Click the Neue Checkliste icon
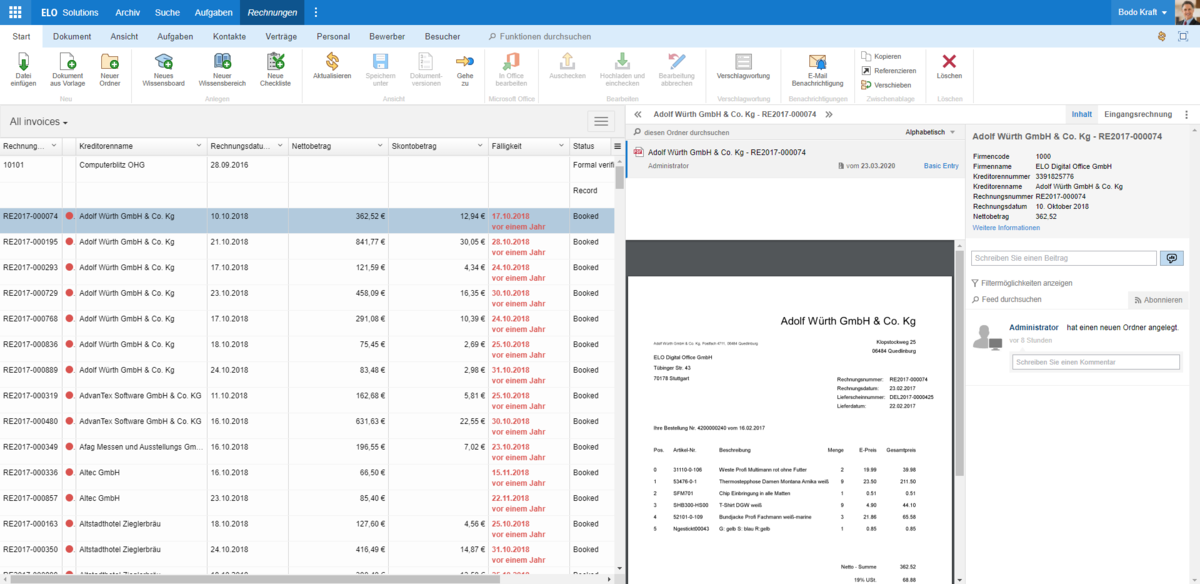 tap(275, 62)
